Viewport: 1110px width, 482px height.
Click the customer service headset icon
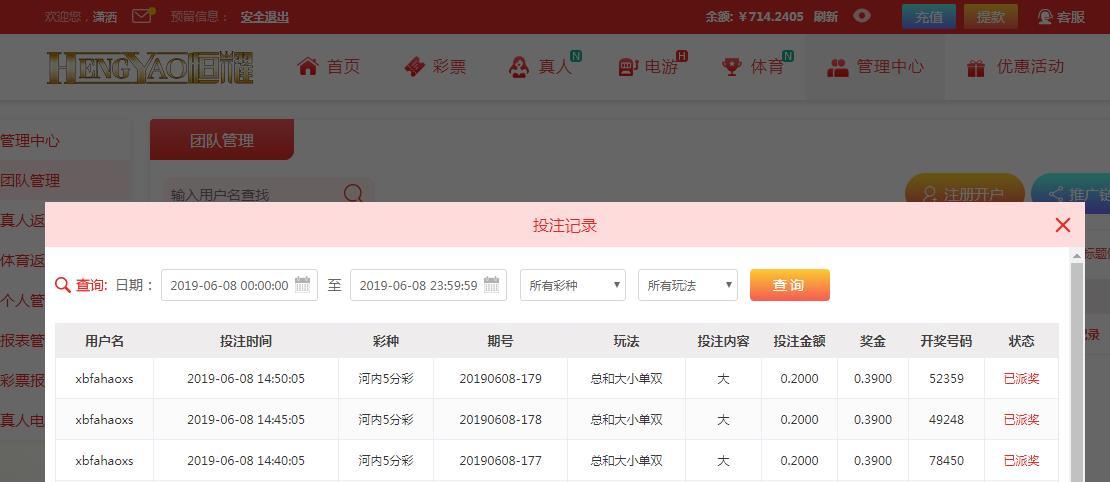(1046, 17)
